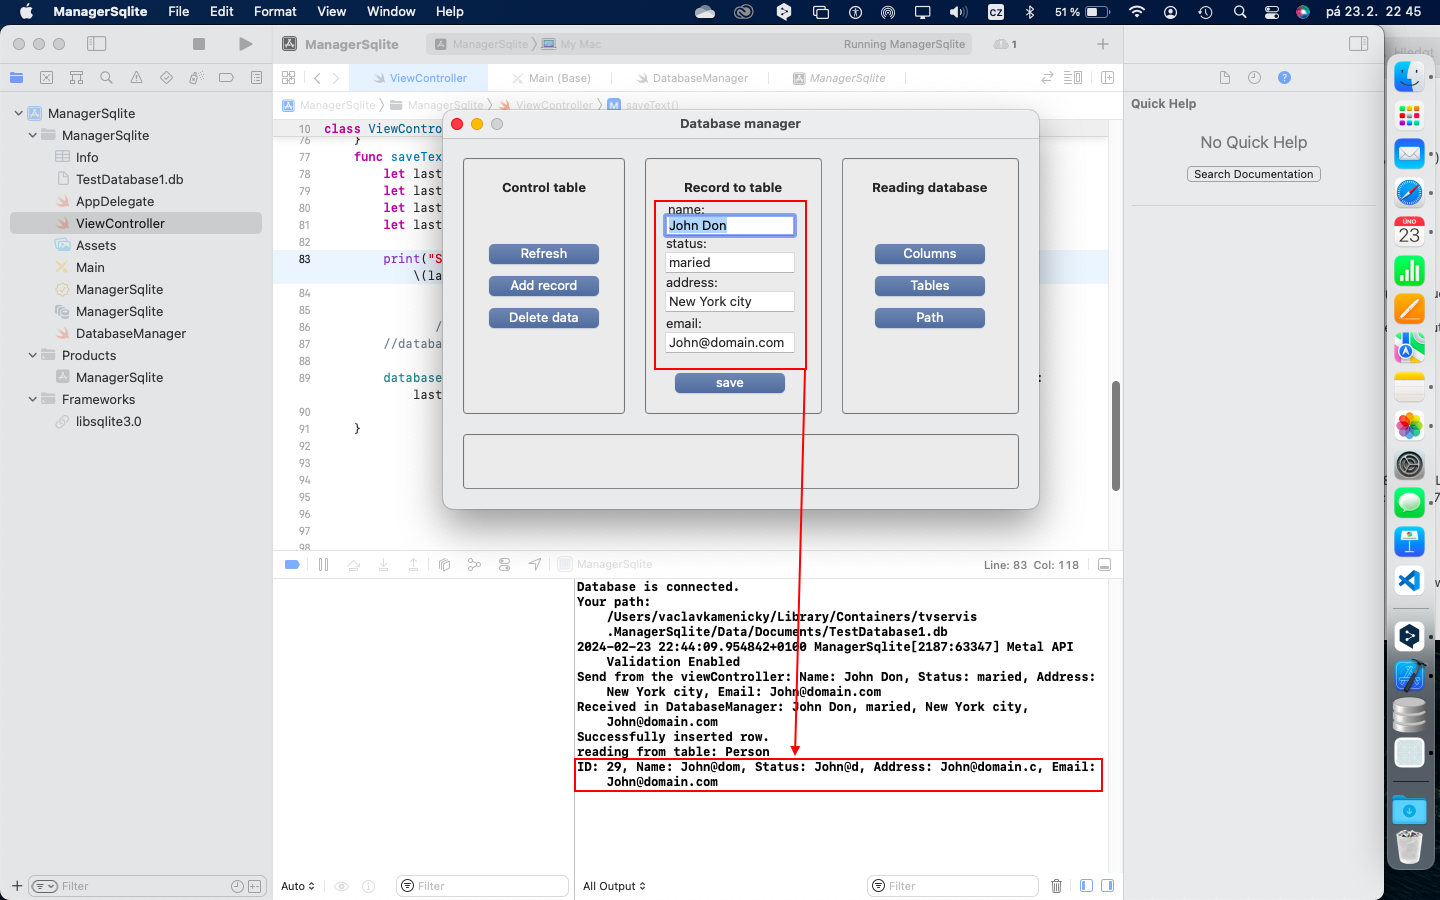Open the Source Control navigator
The width and height of the screenshot is (1440, 900).
pos(46,78)
